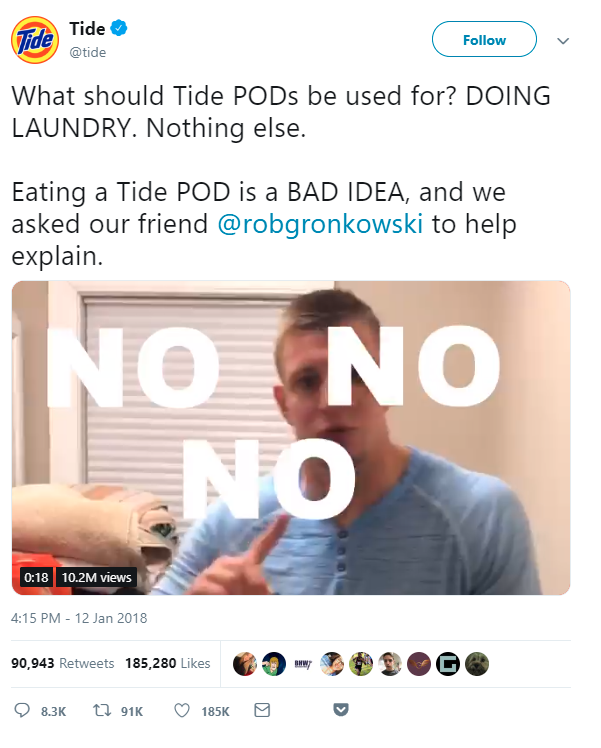601x748 pixels.
Task: Click the reply speech bubble icon
Action: (x=22, y=710)
